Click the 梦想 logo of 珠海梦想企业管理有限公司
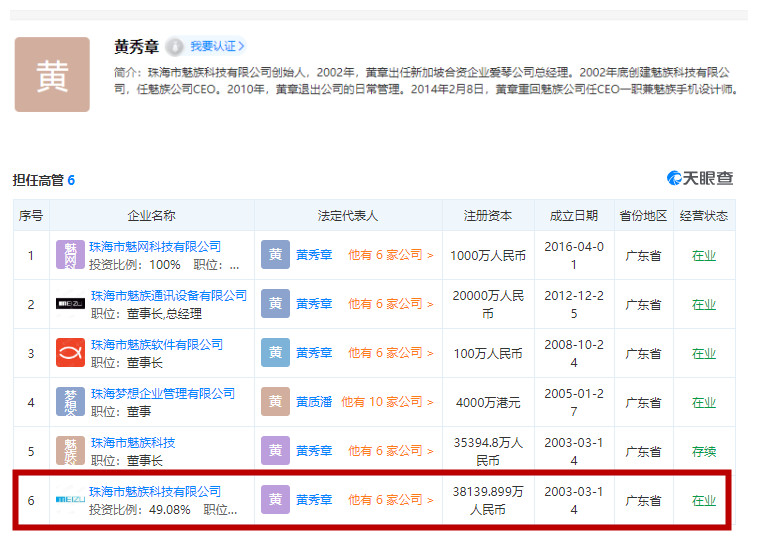The height and width of the screenshot is (551, 758). tap(70, 402)
